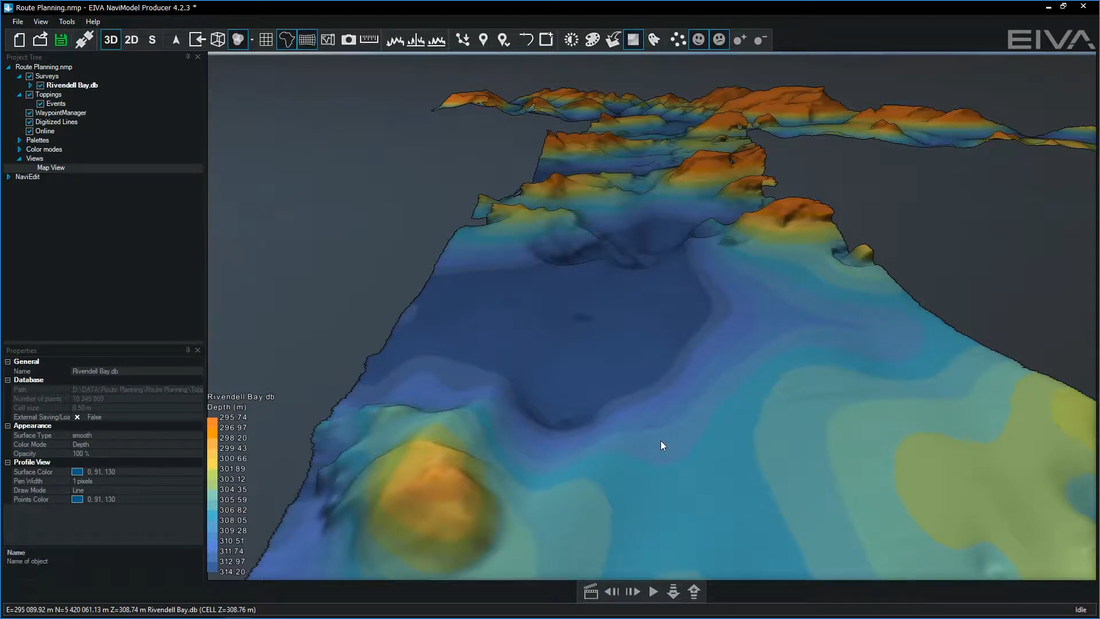Click the clapperboard recording icon
This screenshot has height=619, width=1100.
pos(591,592)
